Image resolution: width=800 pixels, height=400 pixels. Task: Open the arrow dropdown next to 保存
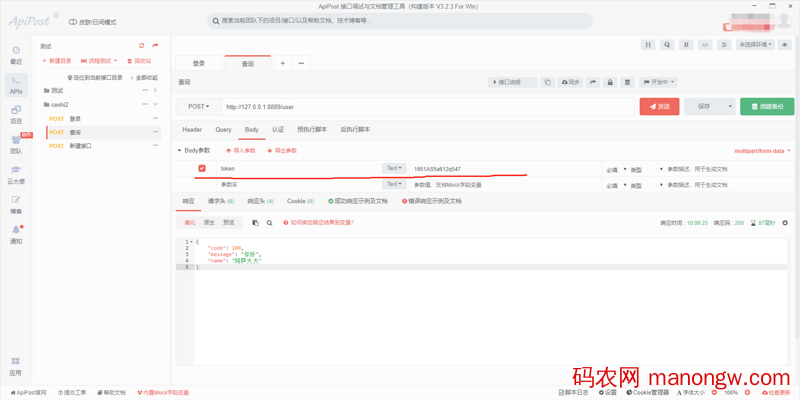pos(730,107)
